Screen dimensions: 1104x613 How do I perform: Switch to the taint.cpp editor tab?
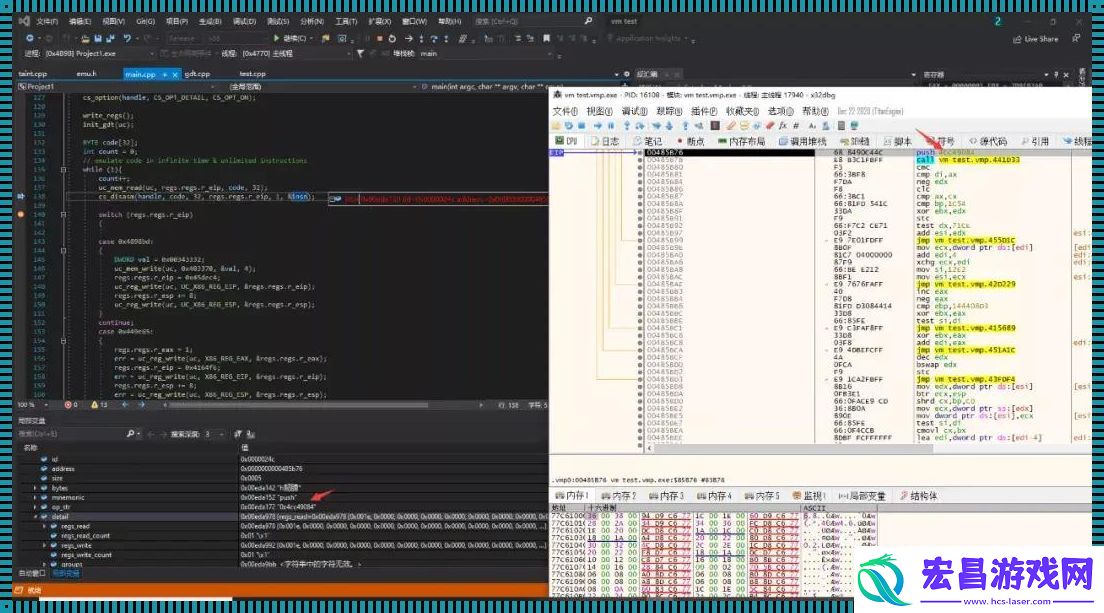tap(32, 74)
